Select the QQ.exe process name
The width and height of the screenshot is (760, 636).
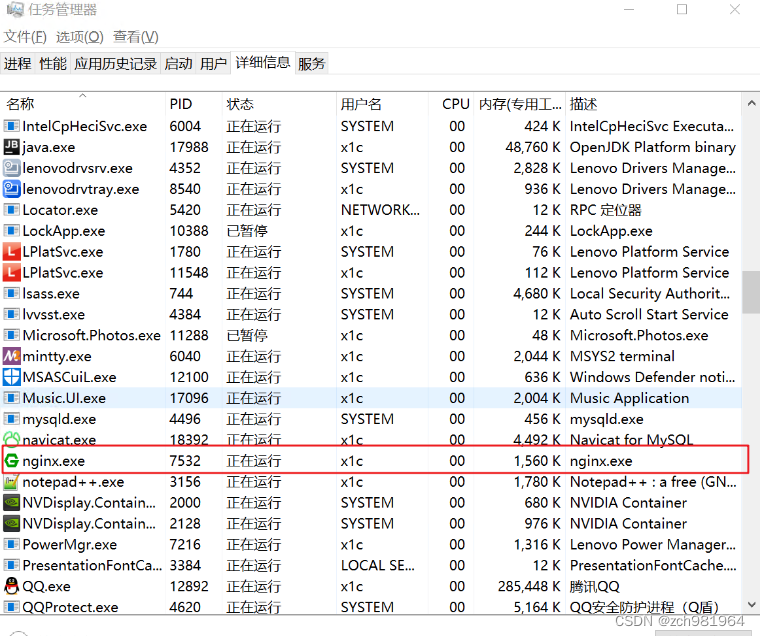tap(47, 587)
